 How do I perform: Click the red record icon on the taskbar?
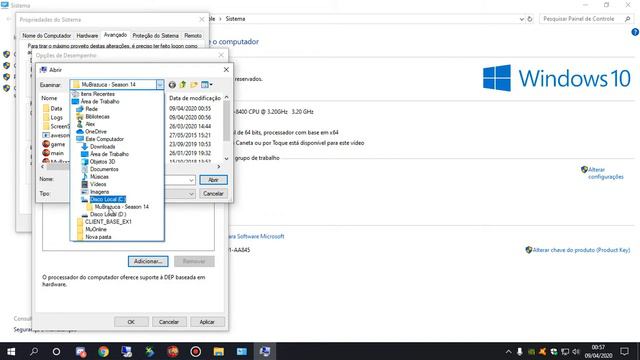tap(196, 351)
